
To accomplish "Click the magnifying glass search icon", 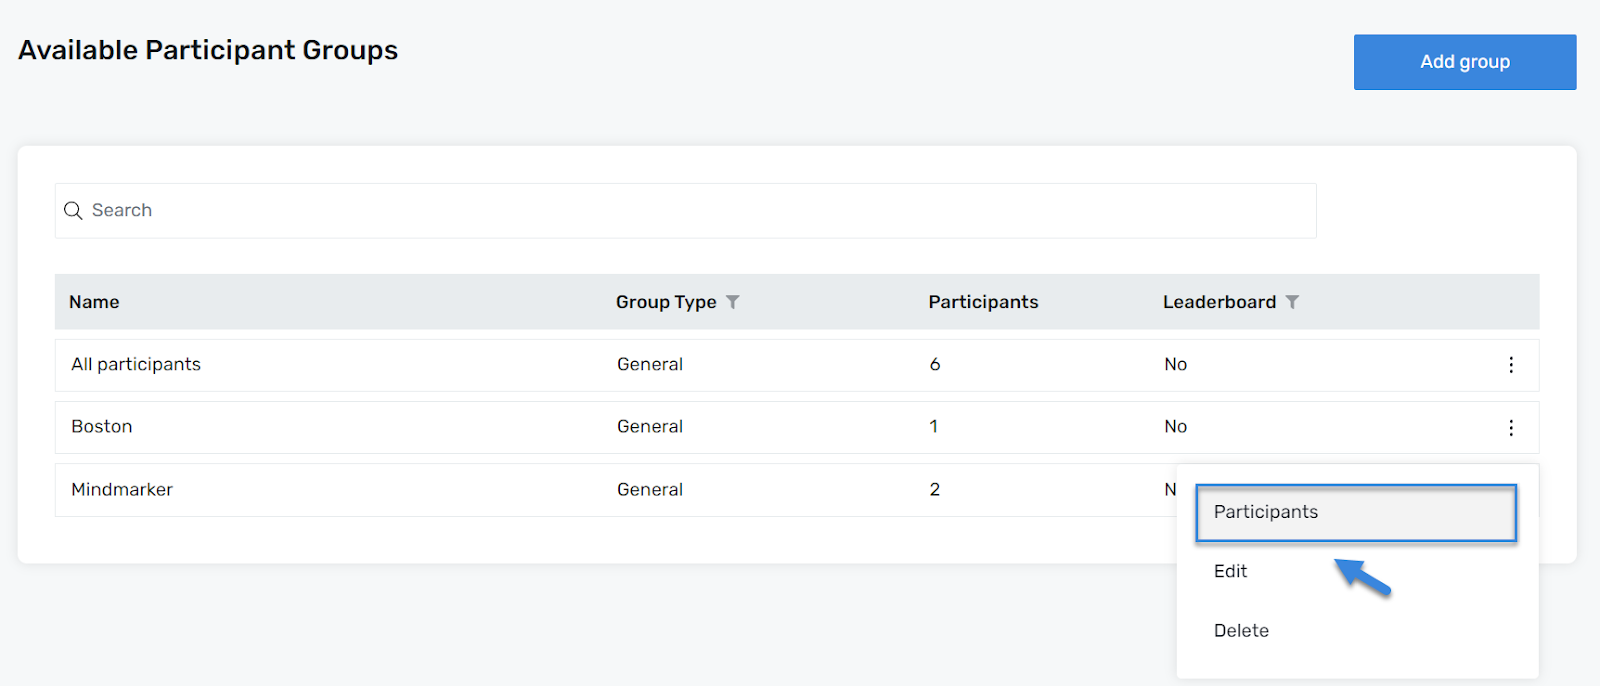I will (73, 211).
